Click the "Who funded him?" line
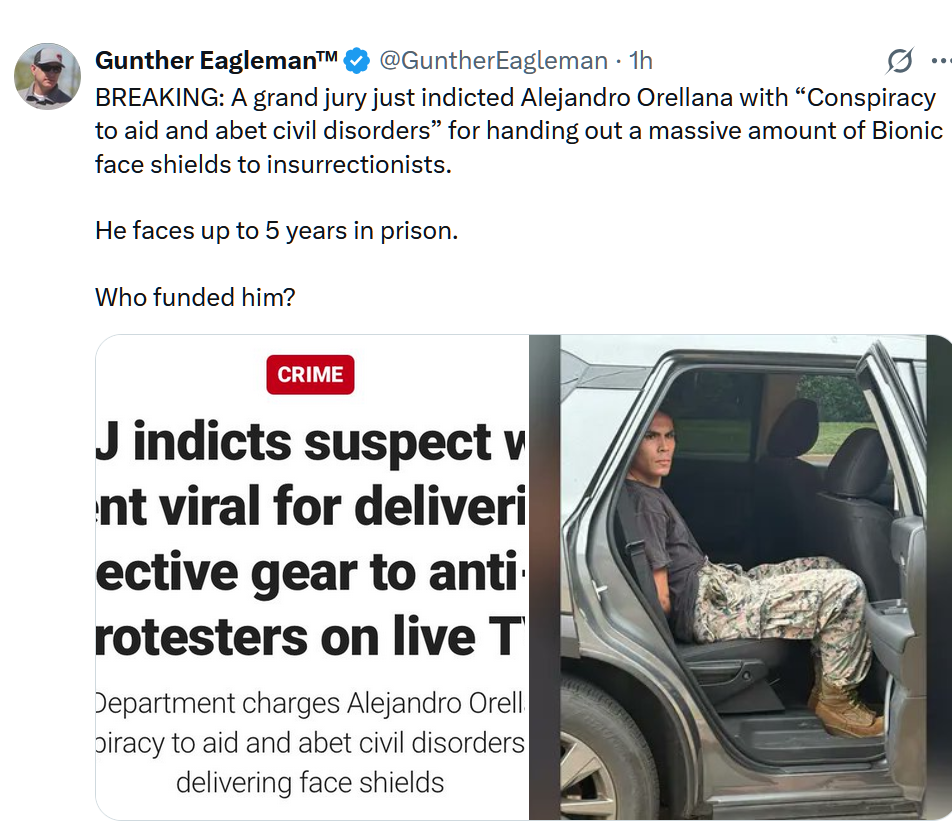 (195, 297)
